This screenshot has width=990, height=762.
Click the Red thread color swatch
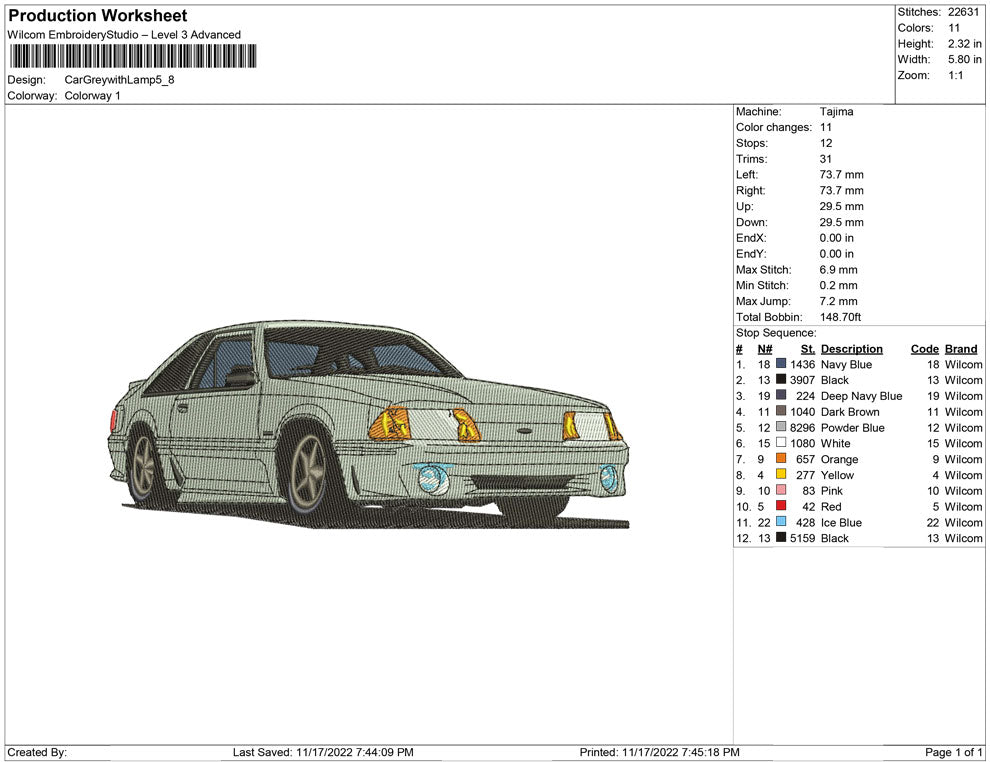coord(781,506)
